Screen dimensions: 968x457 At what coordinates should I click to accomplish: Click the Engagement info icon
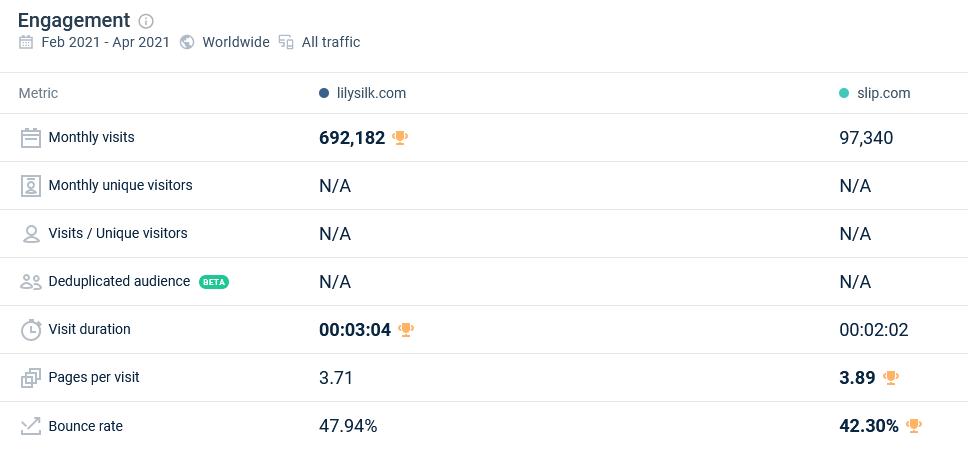click(x=146, y=21)
